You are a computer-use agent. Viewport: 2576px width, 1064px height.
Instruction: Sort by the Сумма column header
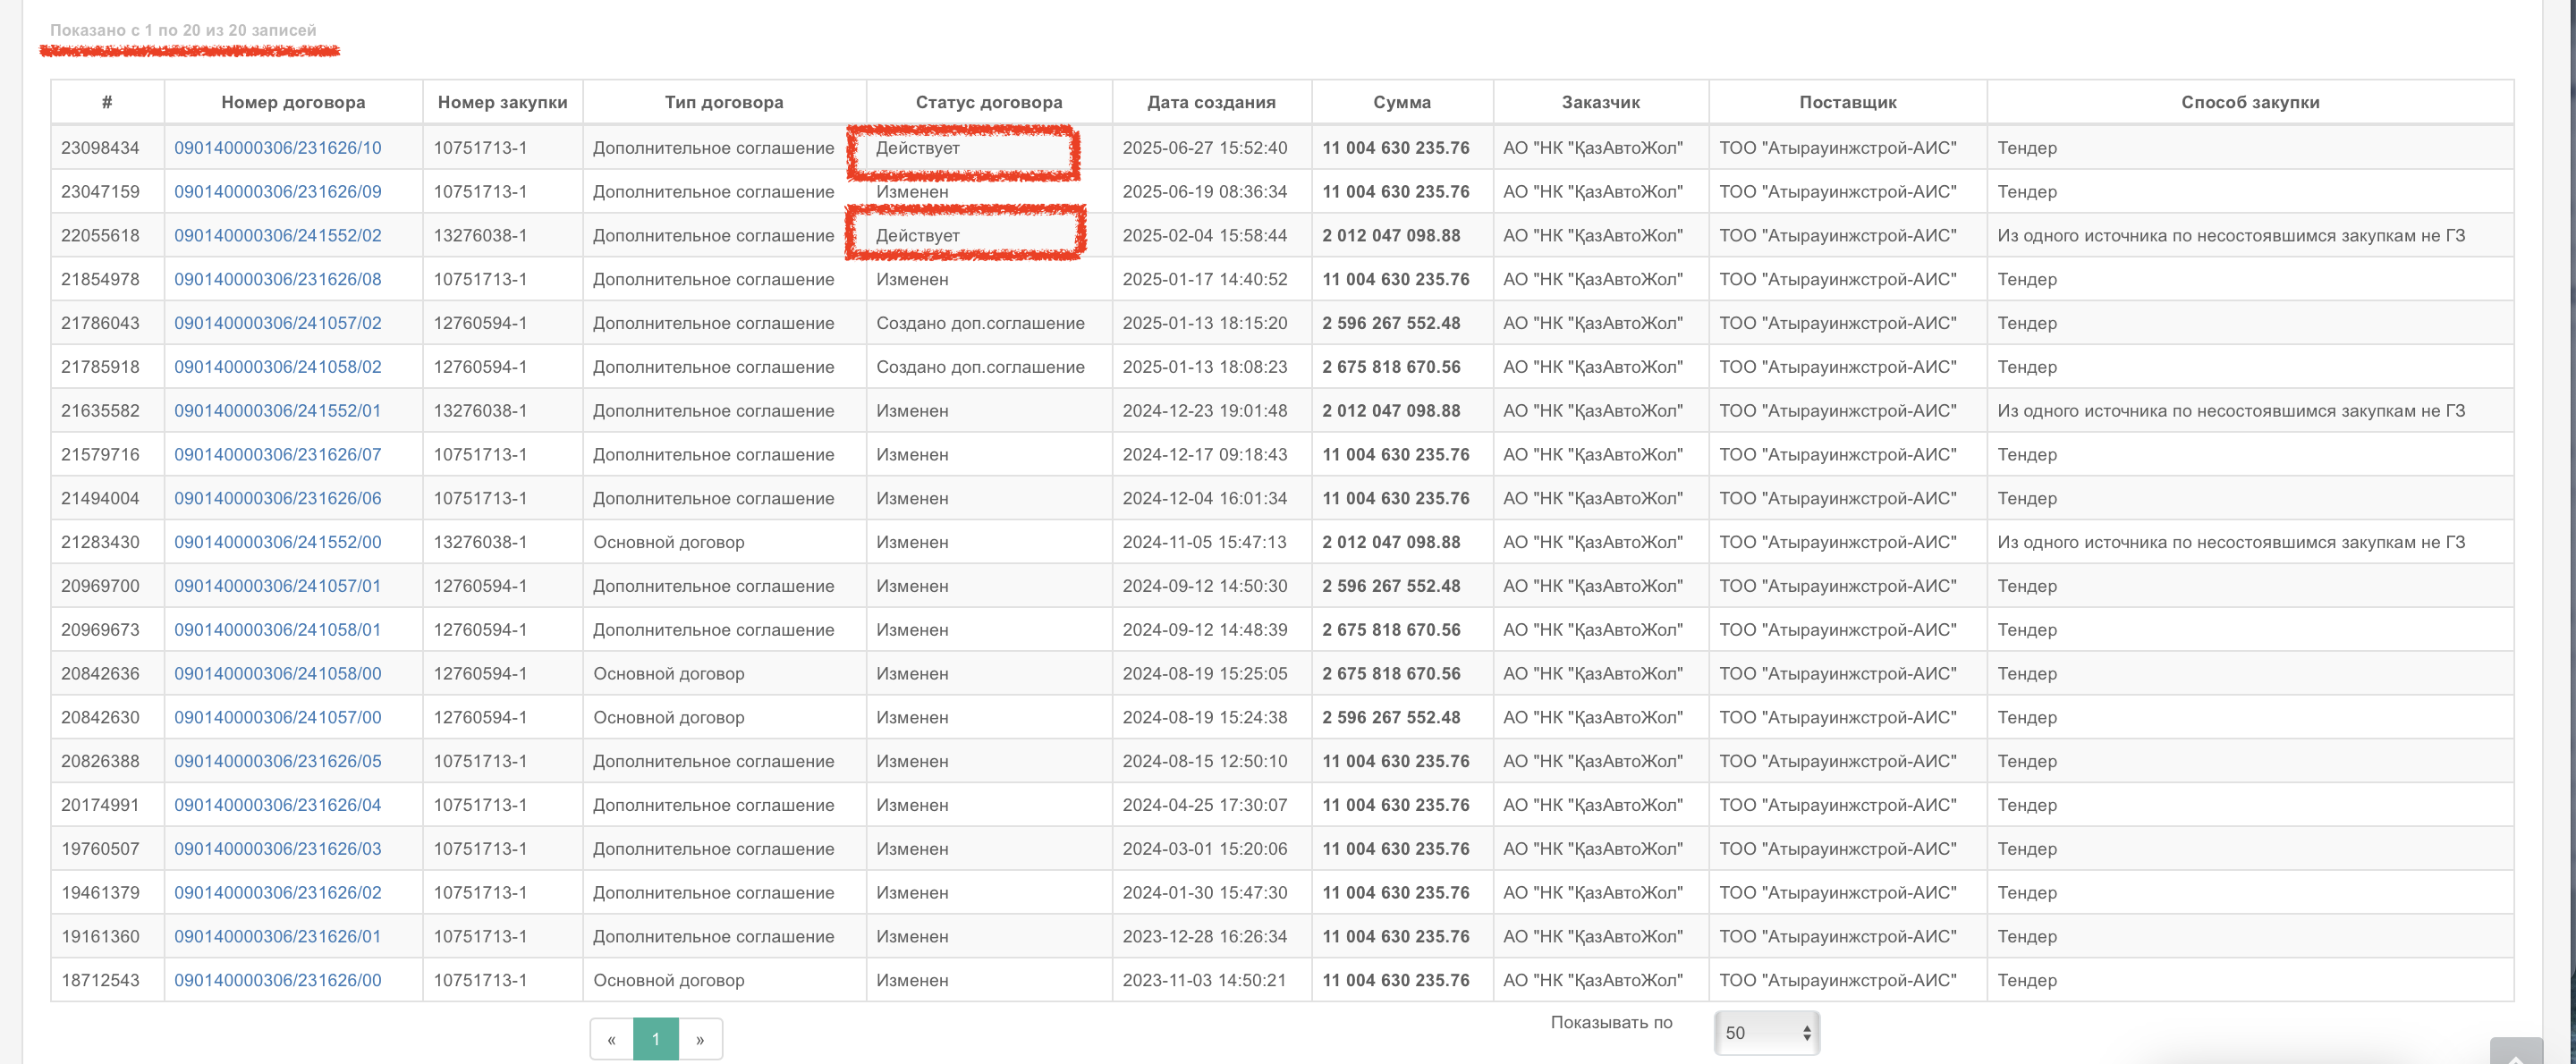click(1401, 102)
